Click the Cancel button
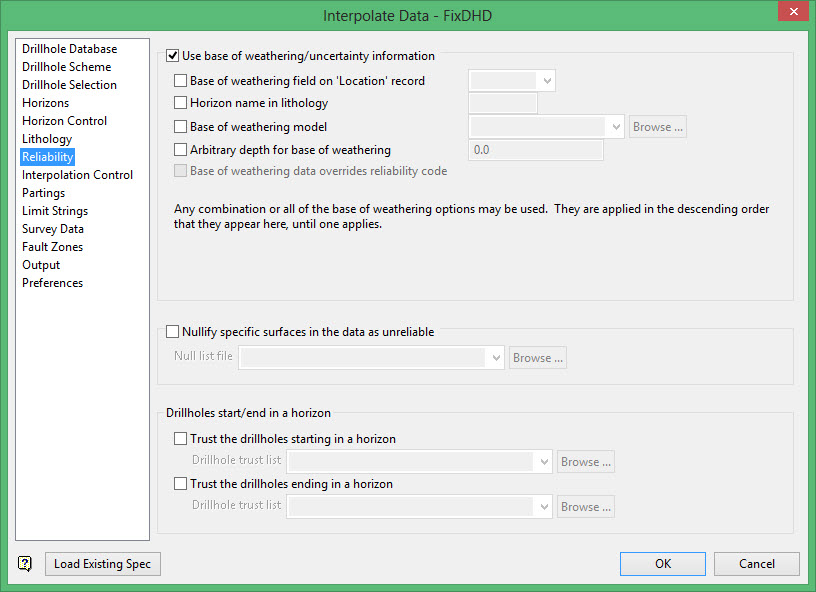The width and height of the screenshot is (816, 592). pyautogui.click(x=756, y=564)
